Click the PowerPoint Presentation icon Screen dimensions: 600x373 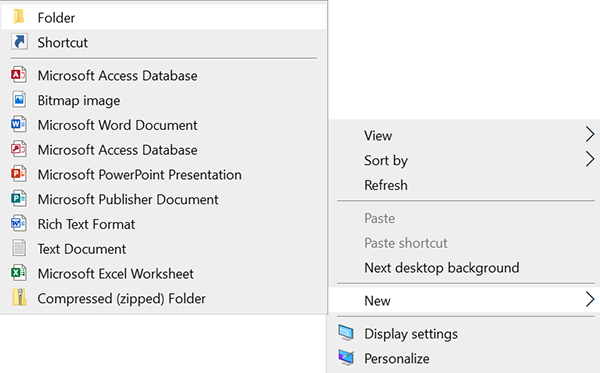tap(19, 174)
